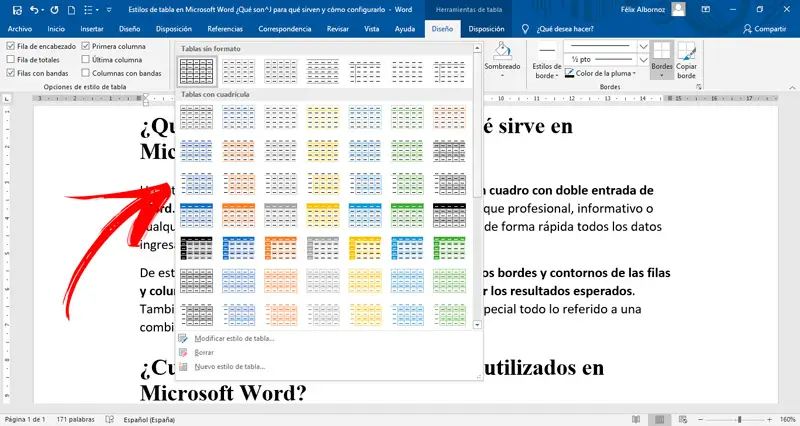
Task: Select the solid green header table style
Action: (407, 215)
